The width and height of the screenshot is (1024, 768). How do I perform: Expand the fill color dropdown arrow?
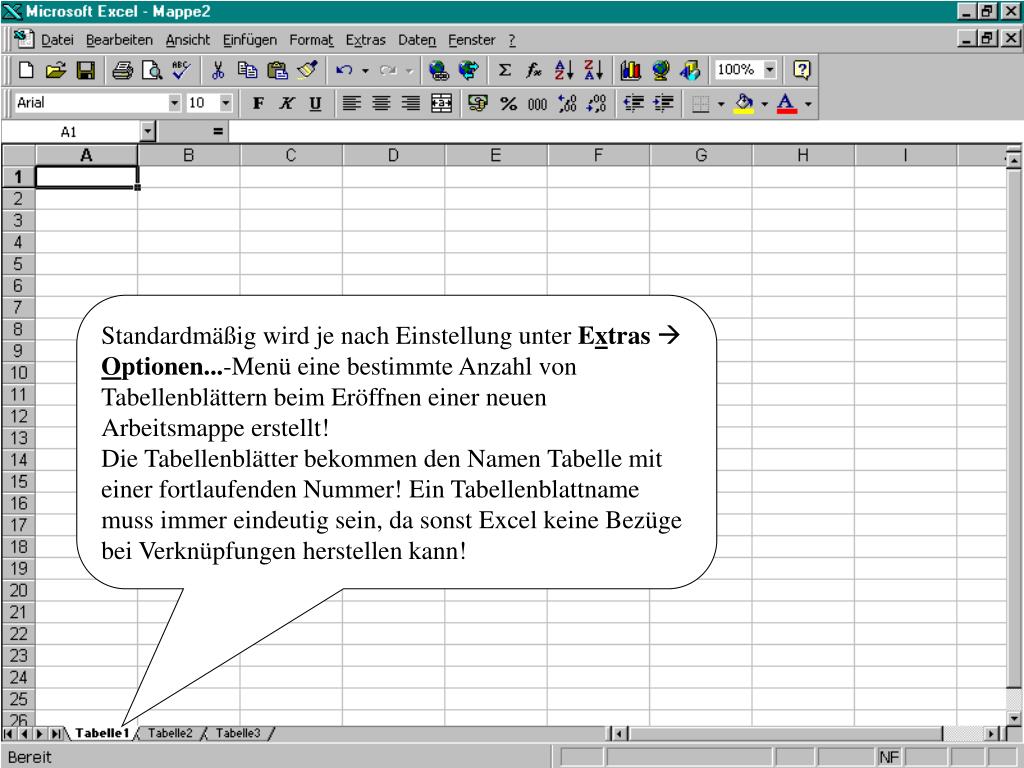[x=764, y=104]
